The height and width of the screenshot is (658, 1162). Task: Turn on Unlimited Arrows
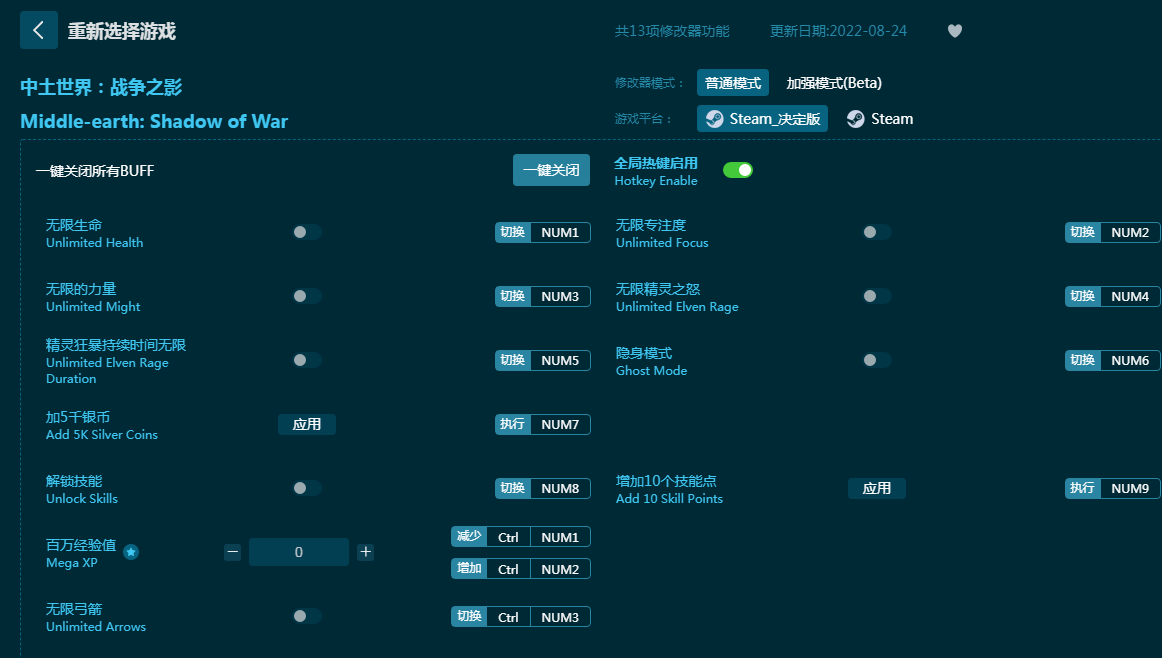pos(306,617)
